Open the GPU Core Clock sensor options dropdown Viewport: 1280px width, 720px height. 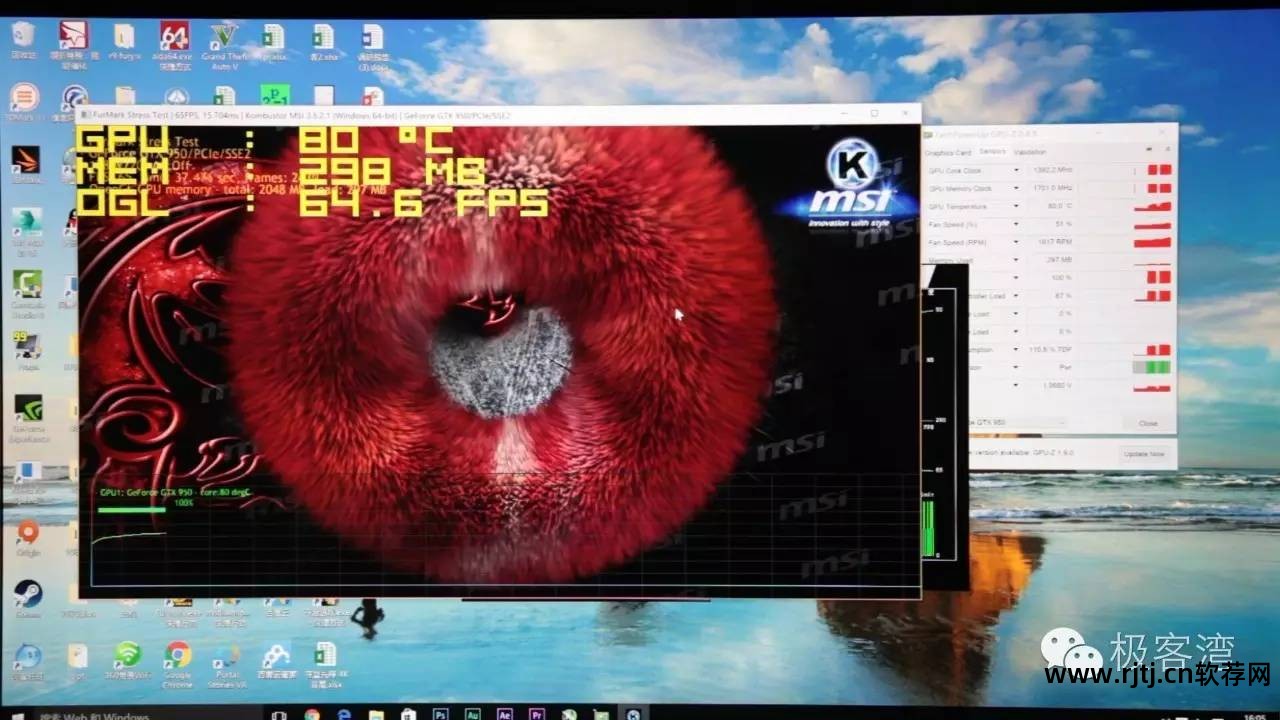point(1017,169)
